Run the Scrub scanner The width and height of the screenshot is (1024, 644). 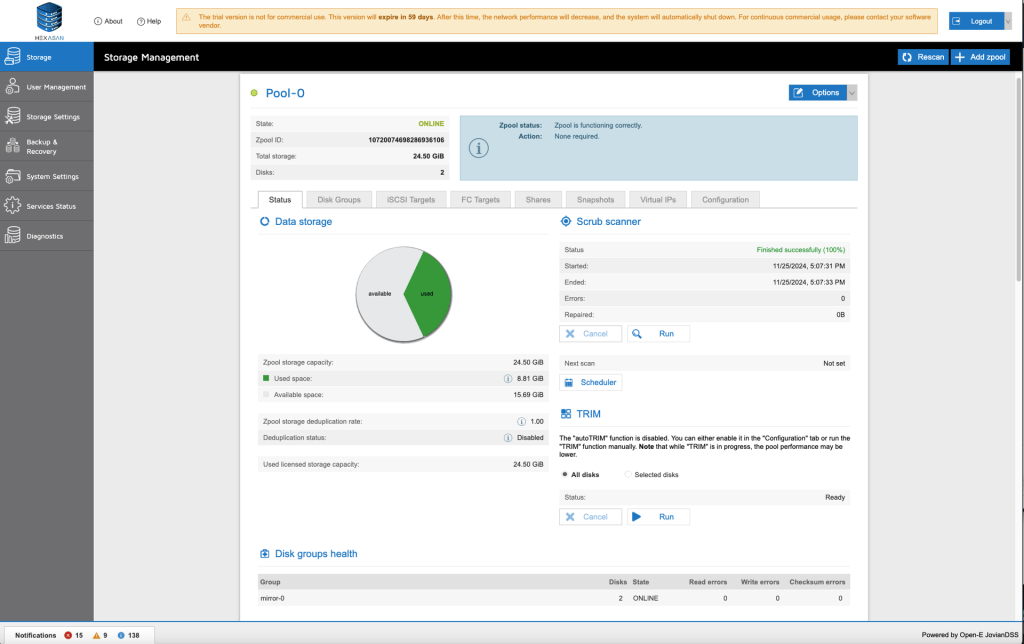658,334
